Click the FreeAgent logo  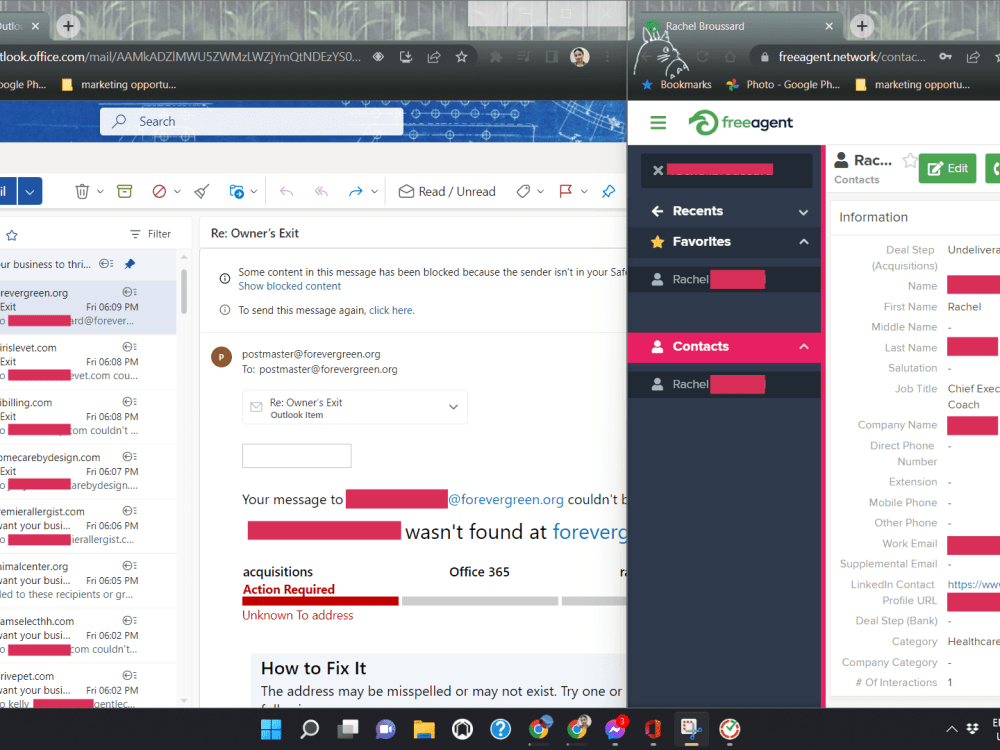coord(741,122)
